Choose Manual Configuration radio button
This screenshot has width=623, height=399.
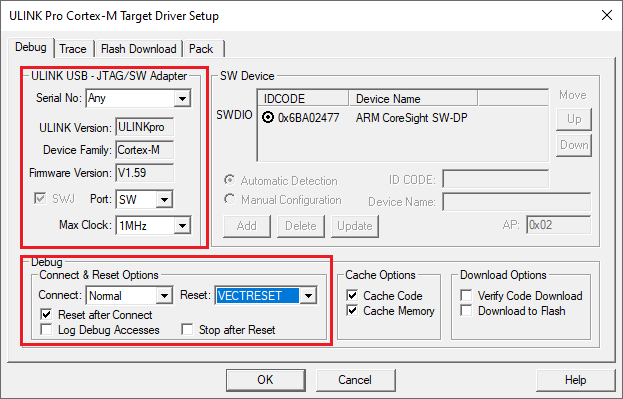point(229,199)
